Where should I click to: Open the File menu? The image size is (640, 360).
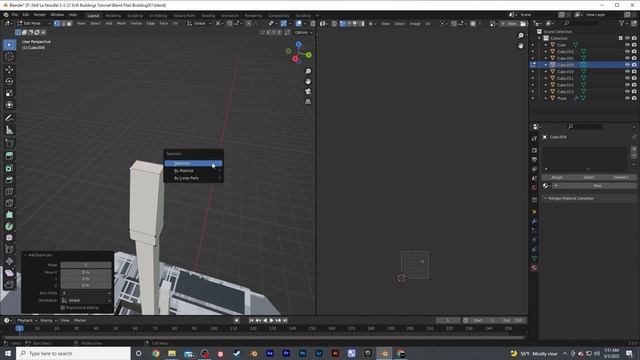pos(14,15)
